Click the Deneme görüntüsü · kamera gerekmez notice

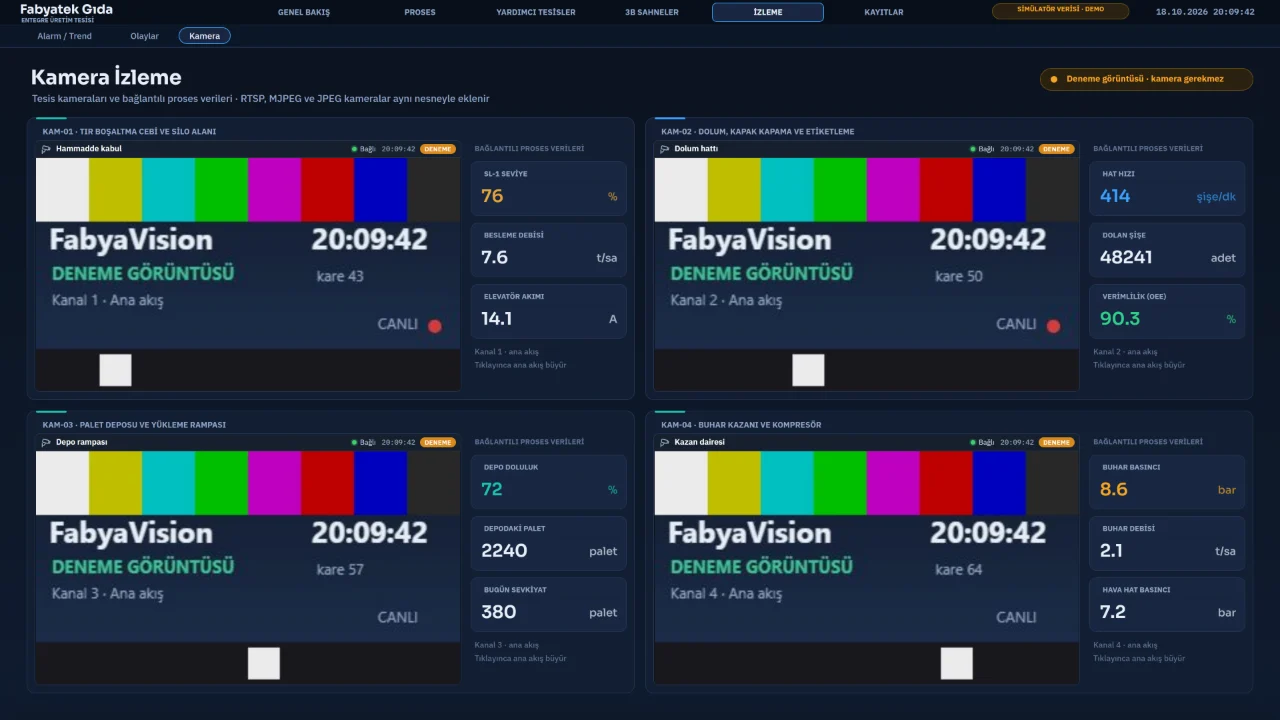coord(1146,79)
